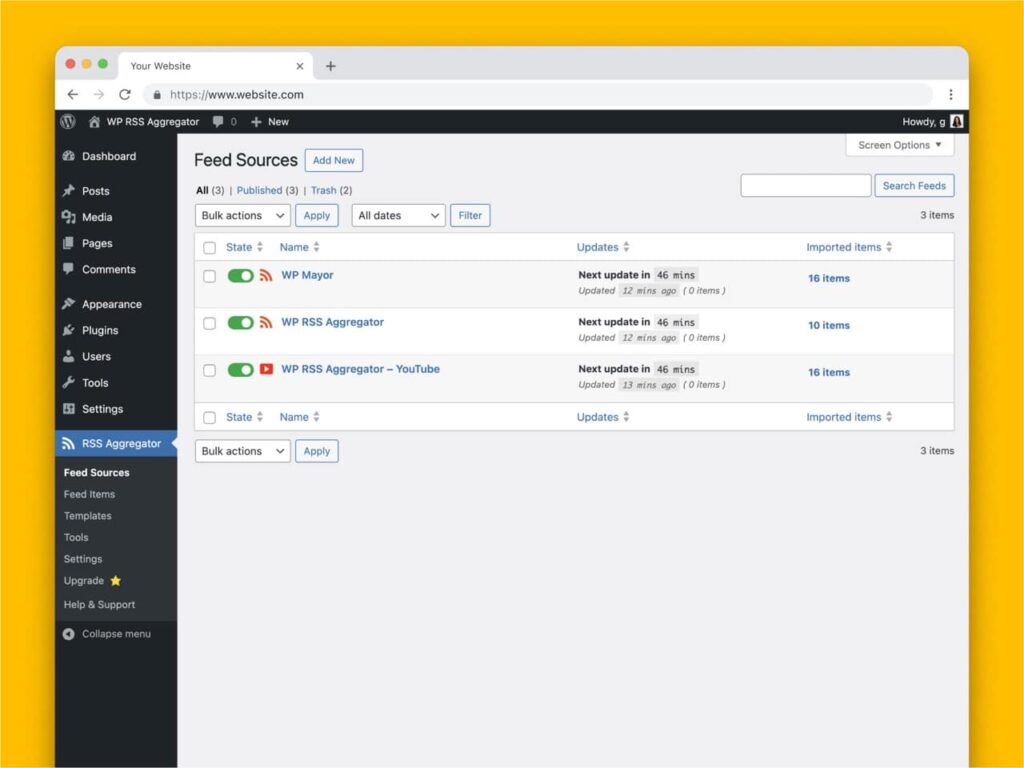Switch to the Trash (2) filter view
This screenshot has width=1024, height=768.
[327, 190]
